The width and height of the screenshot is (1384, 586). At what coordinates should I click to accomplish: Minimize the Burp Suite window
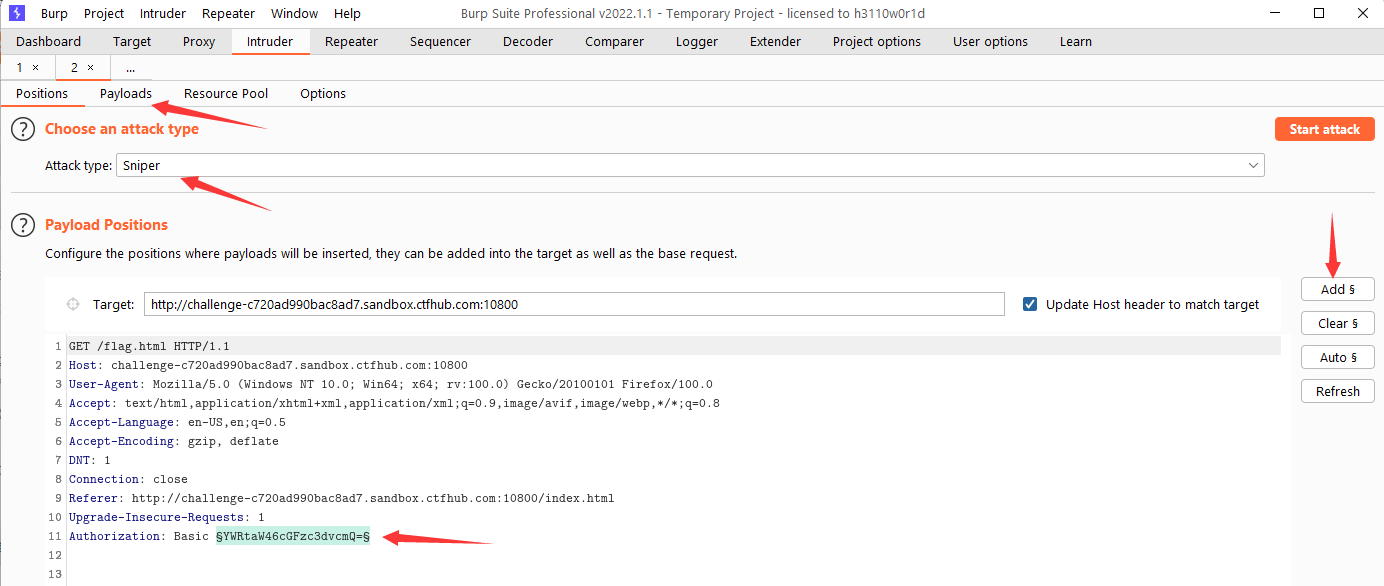1275,13
